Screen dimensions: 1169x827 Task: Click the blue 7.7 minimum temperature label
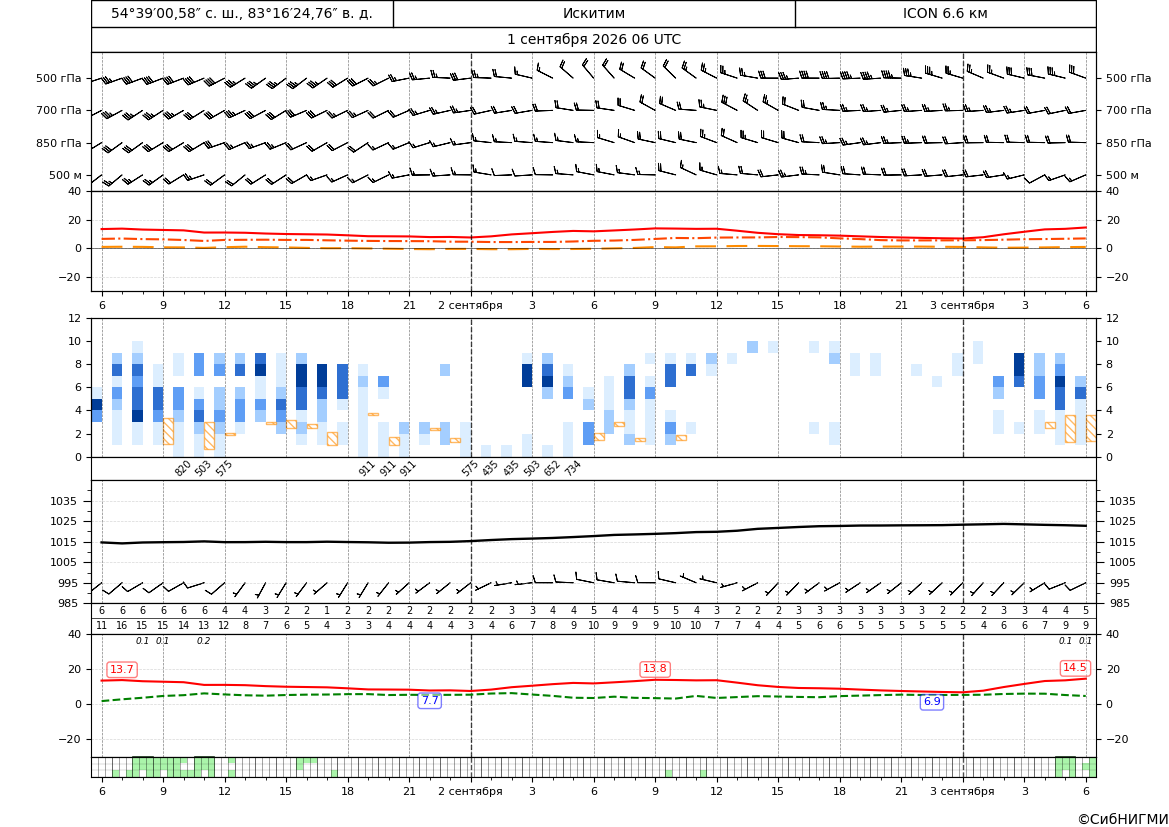pyautogui.click(x=430, y=700)
